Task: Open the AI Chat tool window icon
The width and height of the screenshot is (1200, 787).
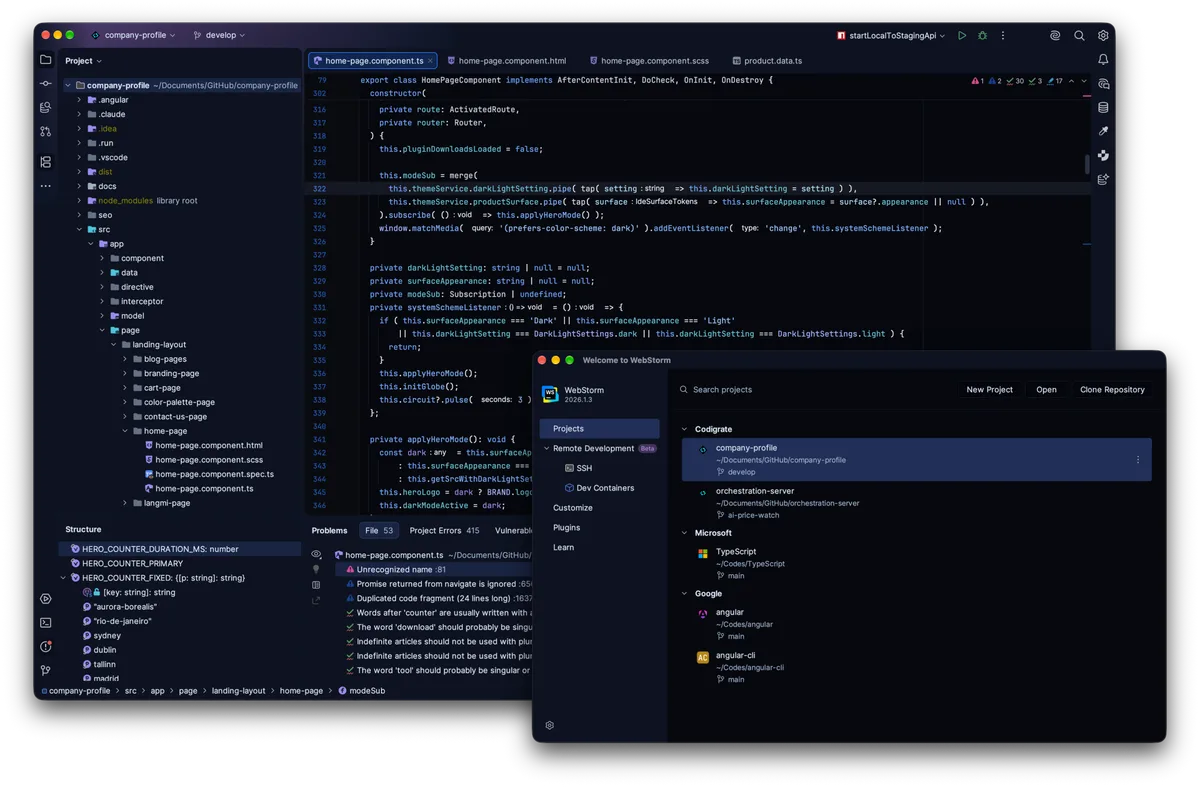Action: click(x=1103, y=84)
